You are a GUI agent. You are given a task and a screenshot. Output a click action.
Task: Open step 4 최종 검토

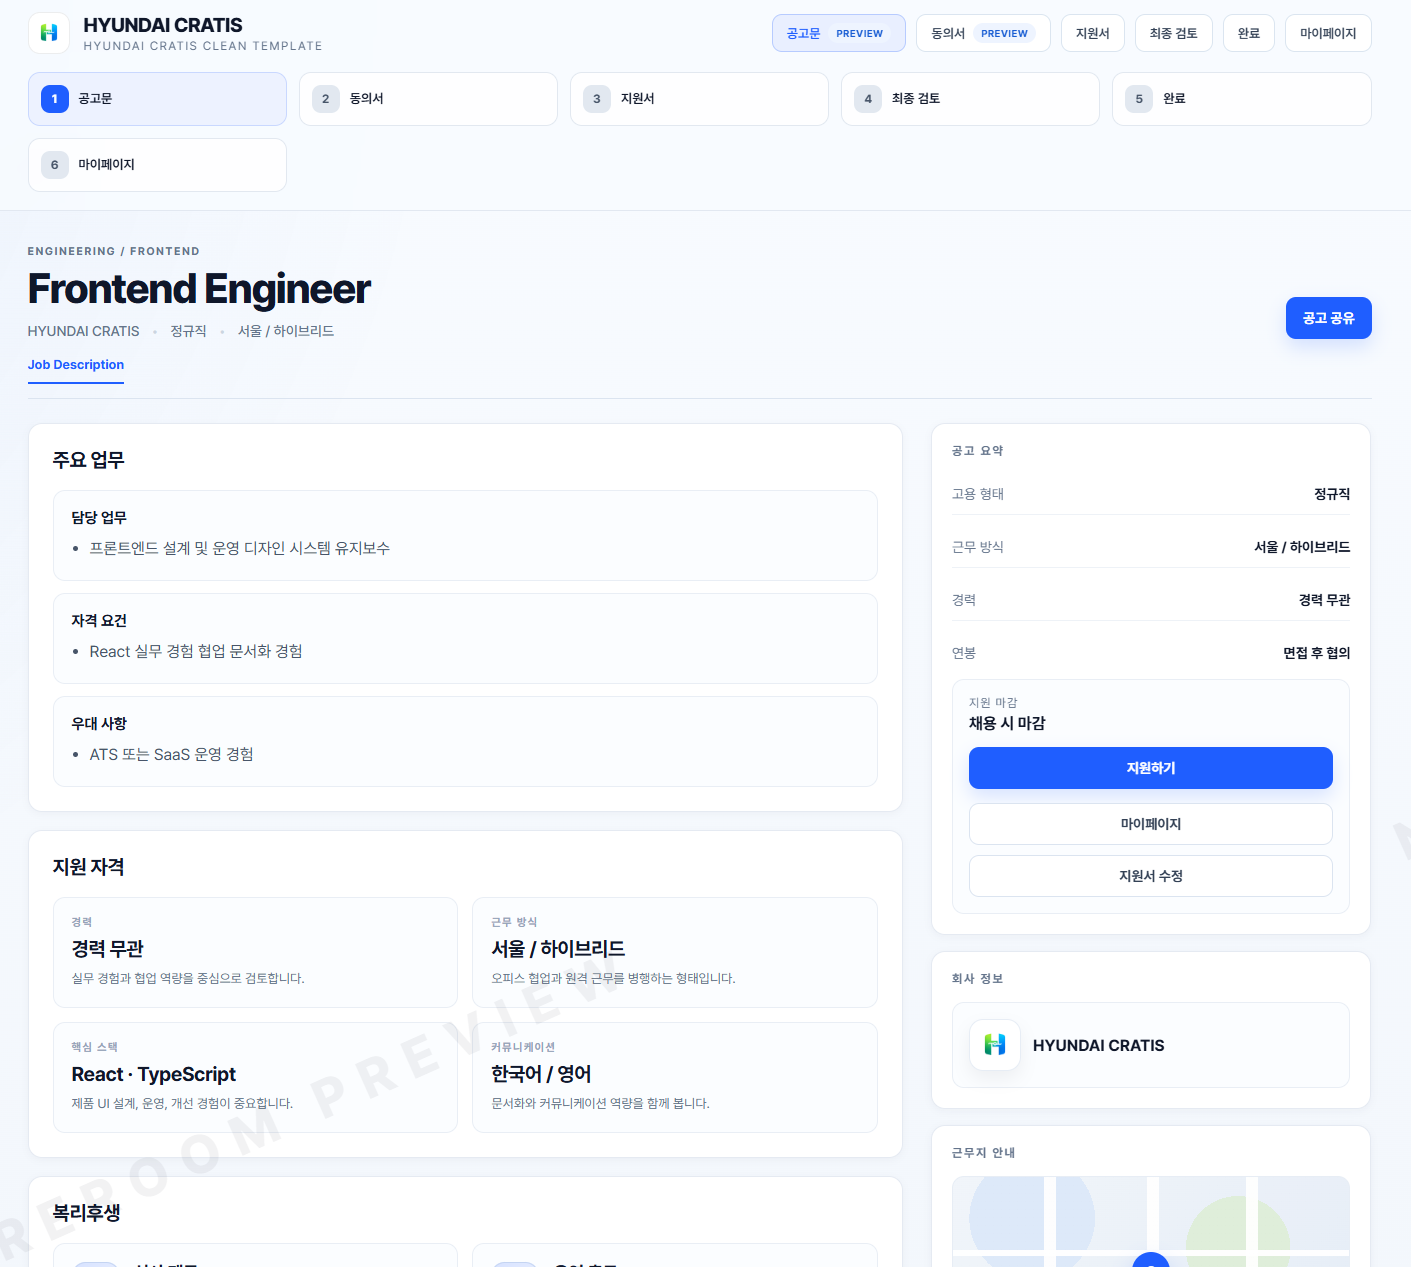(970, 99)
